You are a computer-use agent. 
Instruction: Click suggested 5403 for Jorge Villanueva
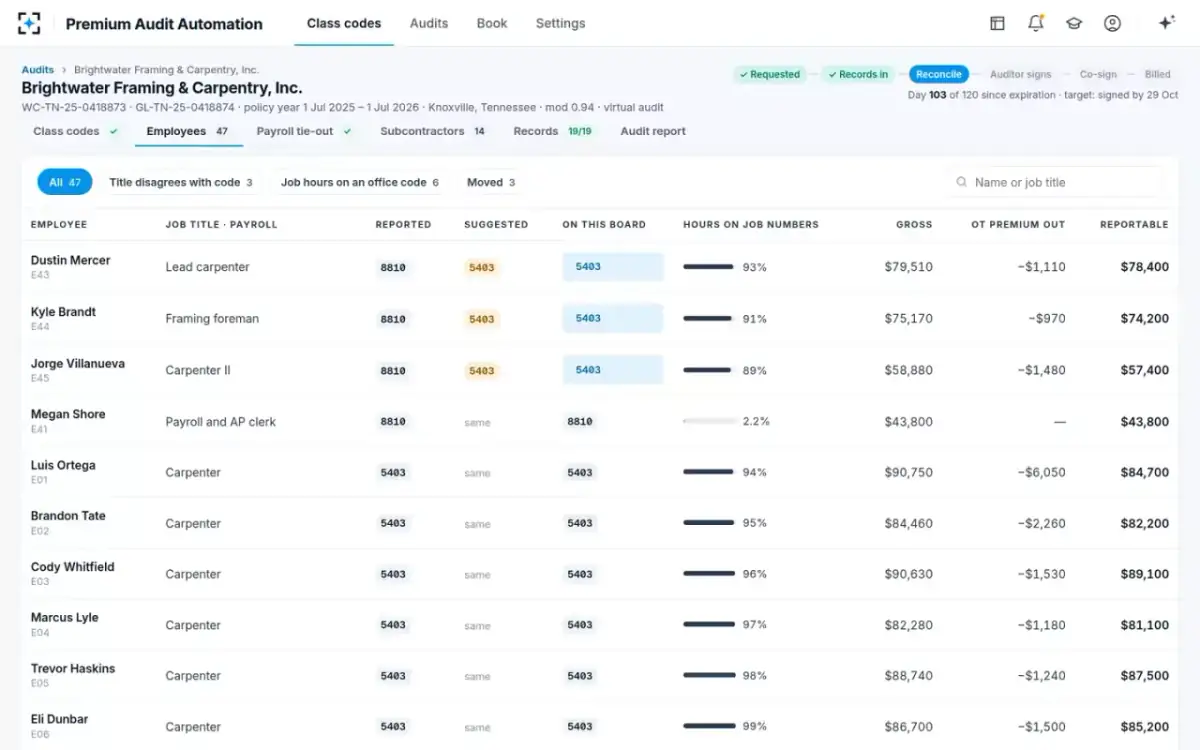pos(482,371)
